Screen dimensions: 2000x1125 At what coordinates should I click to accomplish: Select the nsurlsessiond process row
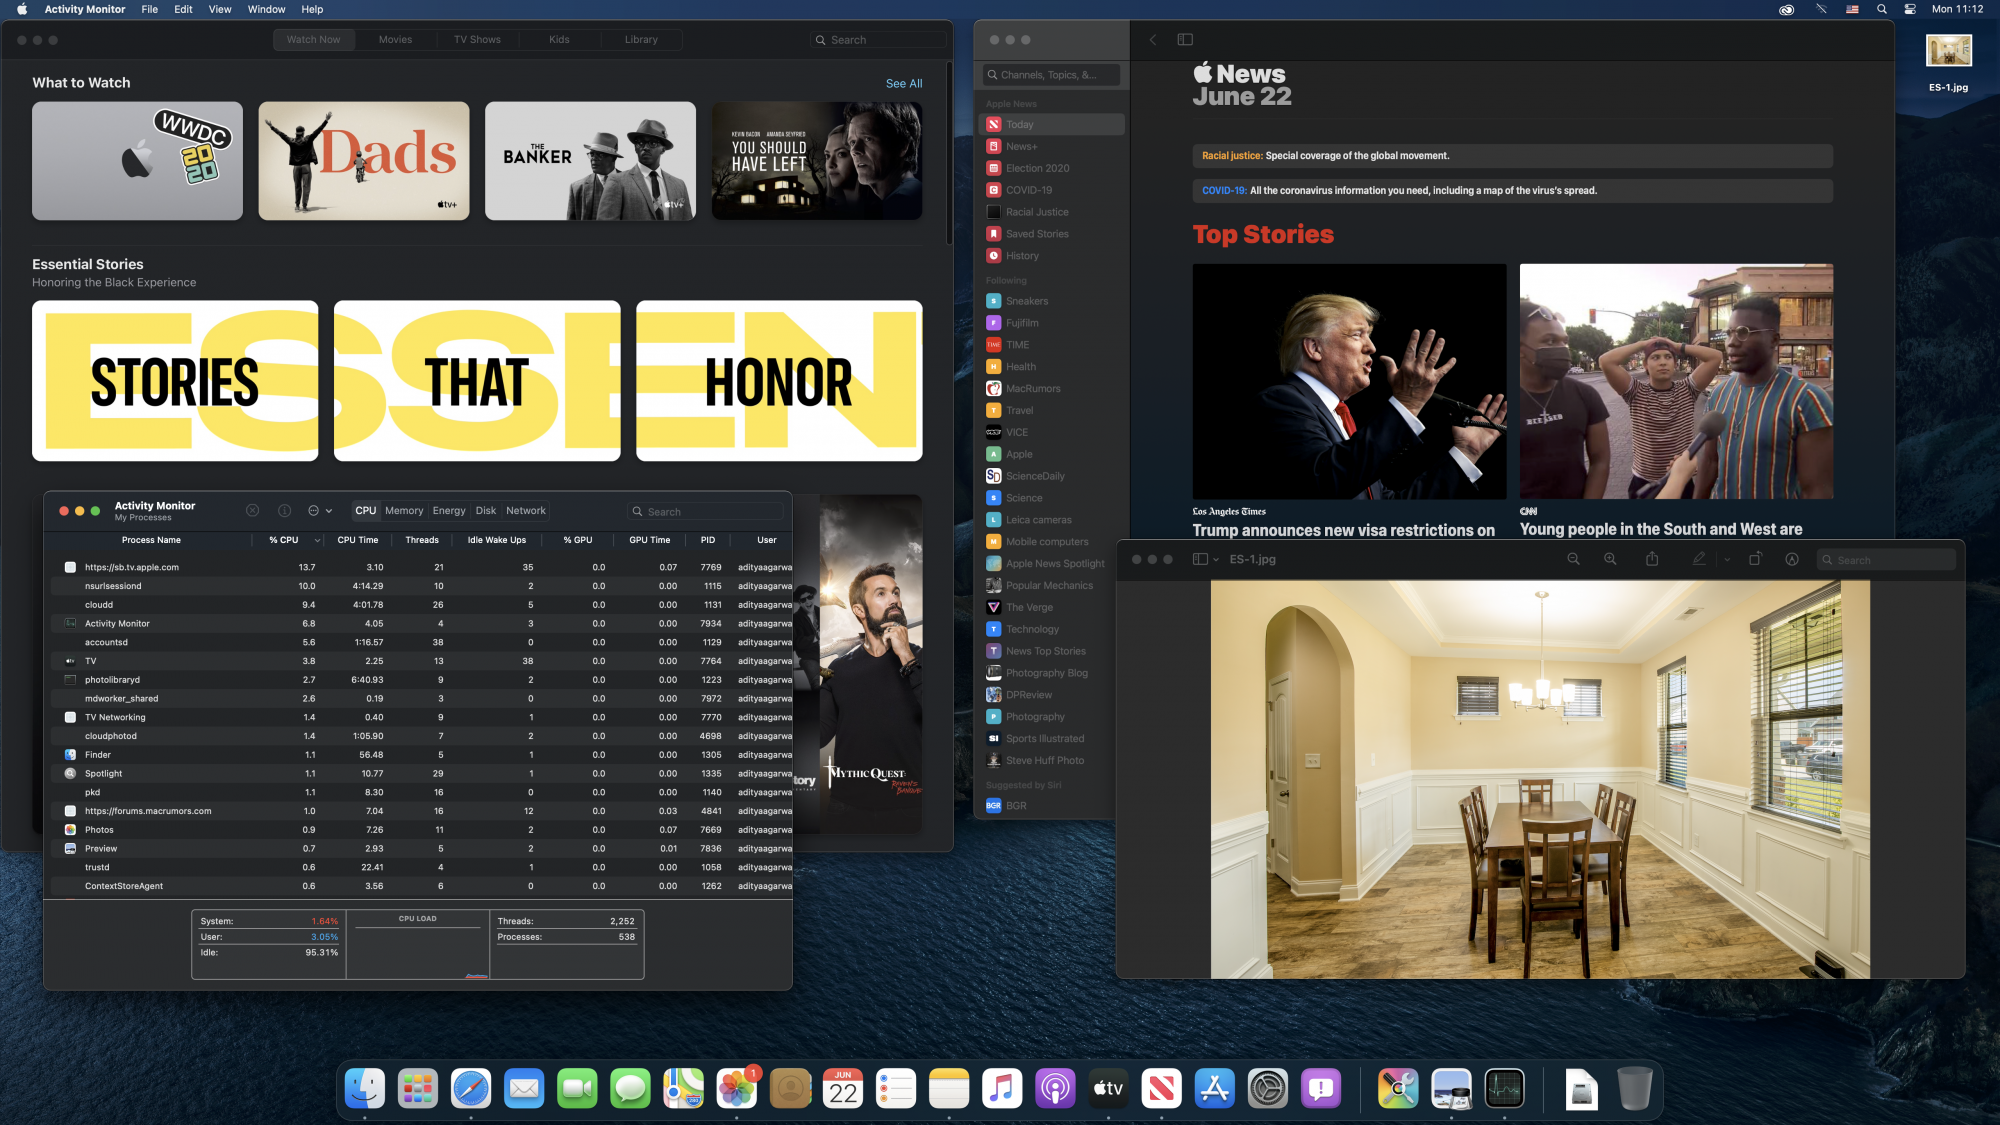coord(422,586)
